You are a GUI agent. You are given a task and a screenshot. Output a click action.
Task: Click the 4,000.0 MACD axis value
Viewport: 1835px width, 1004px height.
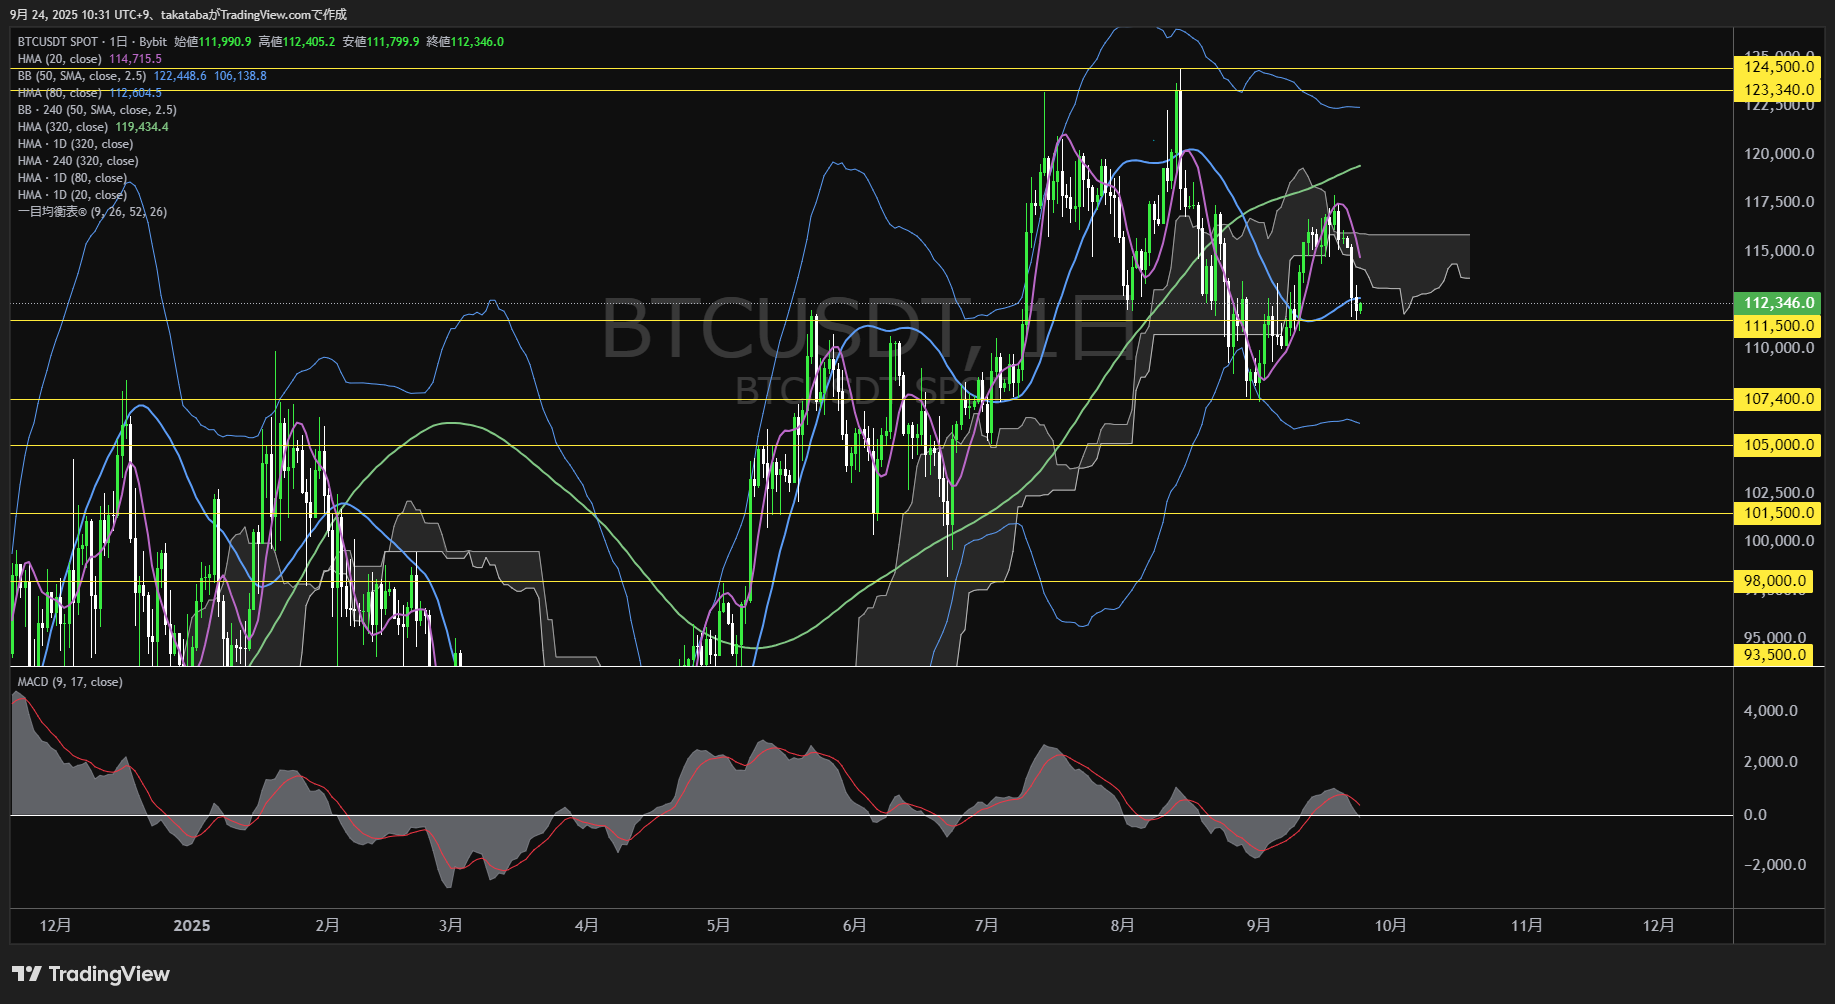[x=1771, y=711]
